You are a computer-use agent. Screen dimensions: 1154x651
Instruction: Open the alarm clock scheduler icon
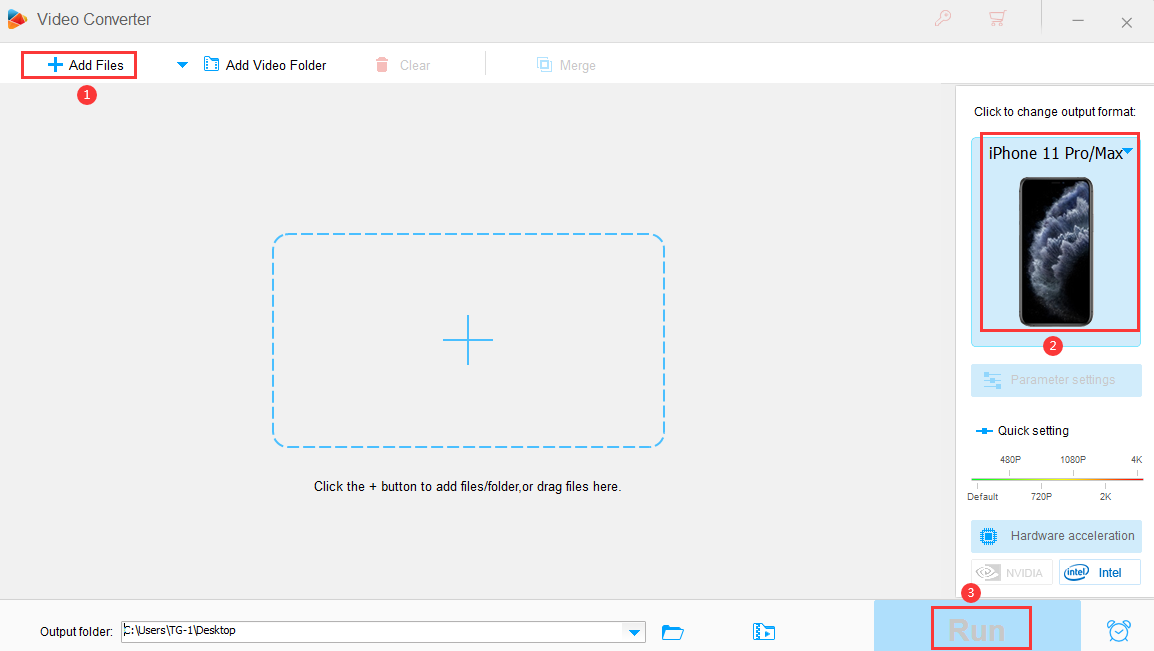[x=1119, y=630]
